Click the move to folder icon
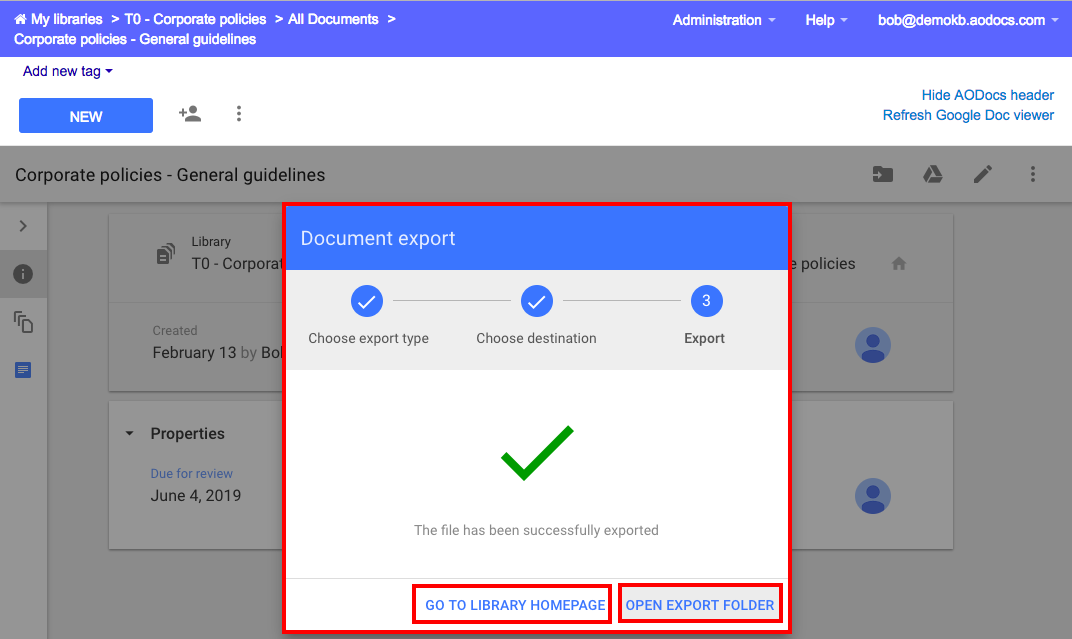Viewport: 1072px width, 639px height. coord(883,174)
